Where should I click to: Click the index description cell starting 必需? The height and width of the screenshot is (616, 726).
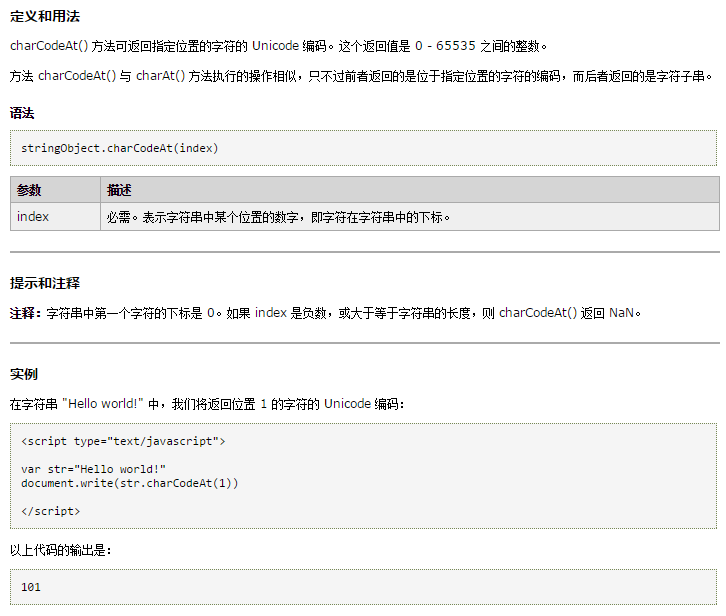410,217
